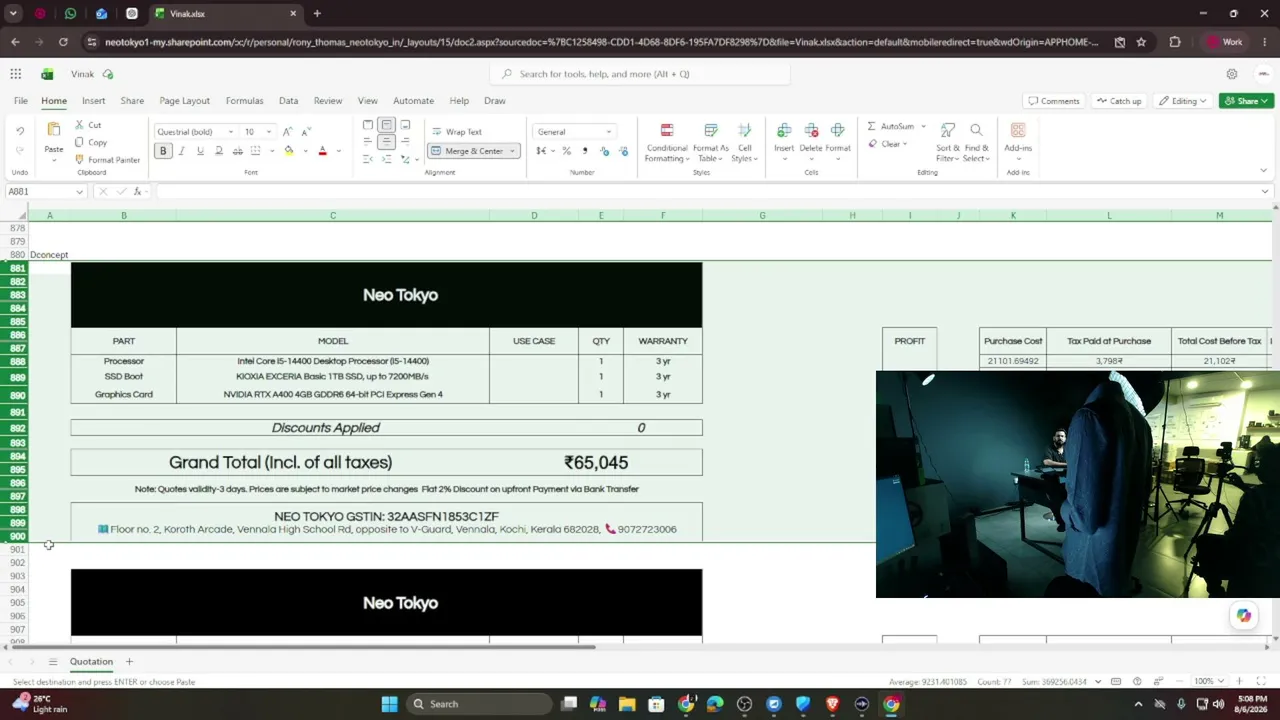Open the font name dropdown

click(x=231, y=132)
